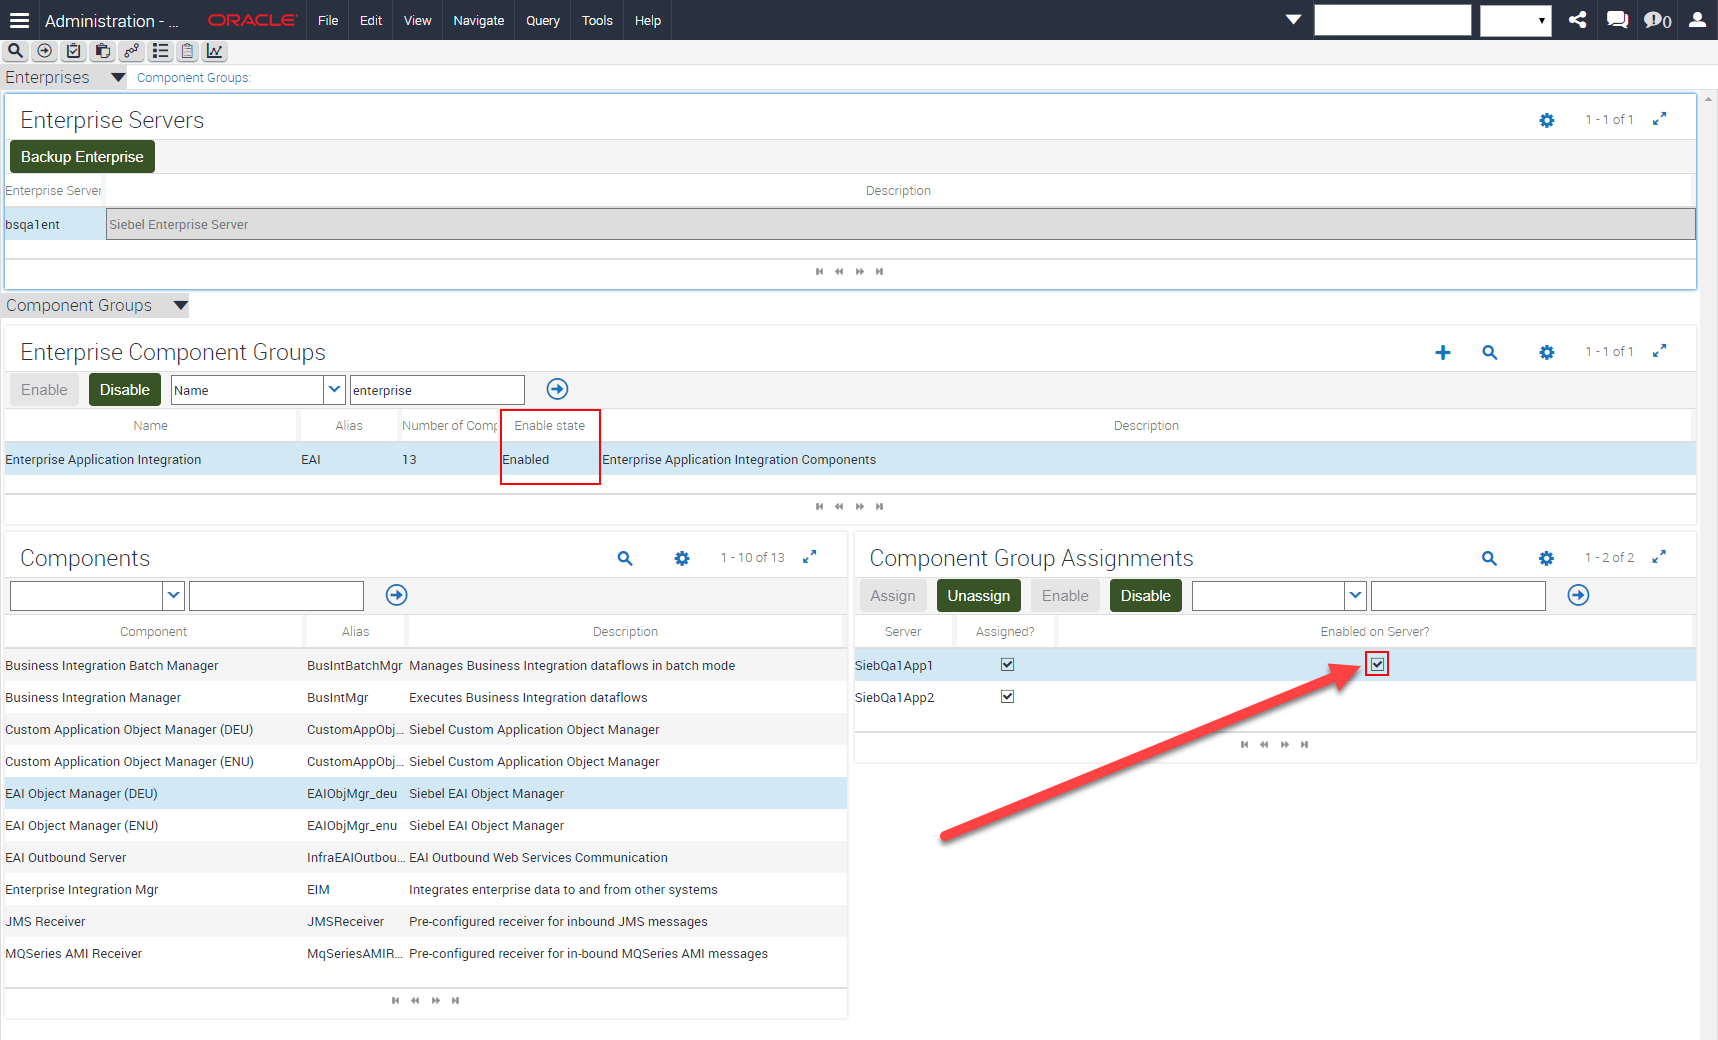Image resolution: width=1718 pixels, height=1040 pixels.
Task: Select the Query magnifier icon in the toolbar
Action: 14,51
